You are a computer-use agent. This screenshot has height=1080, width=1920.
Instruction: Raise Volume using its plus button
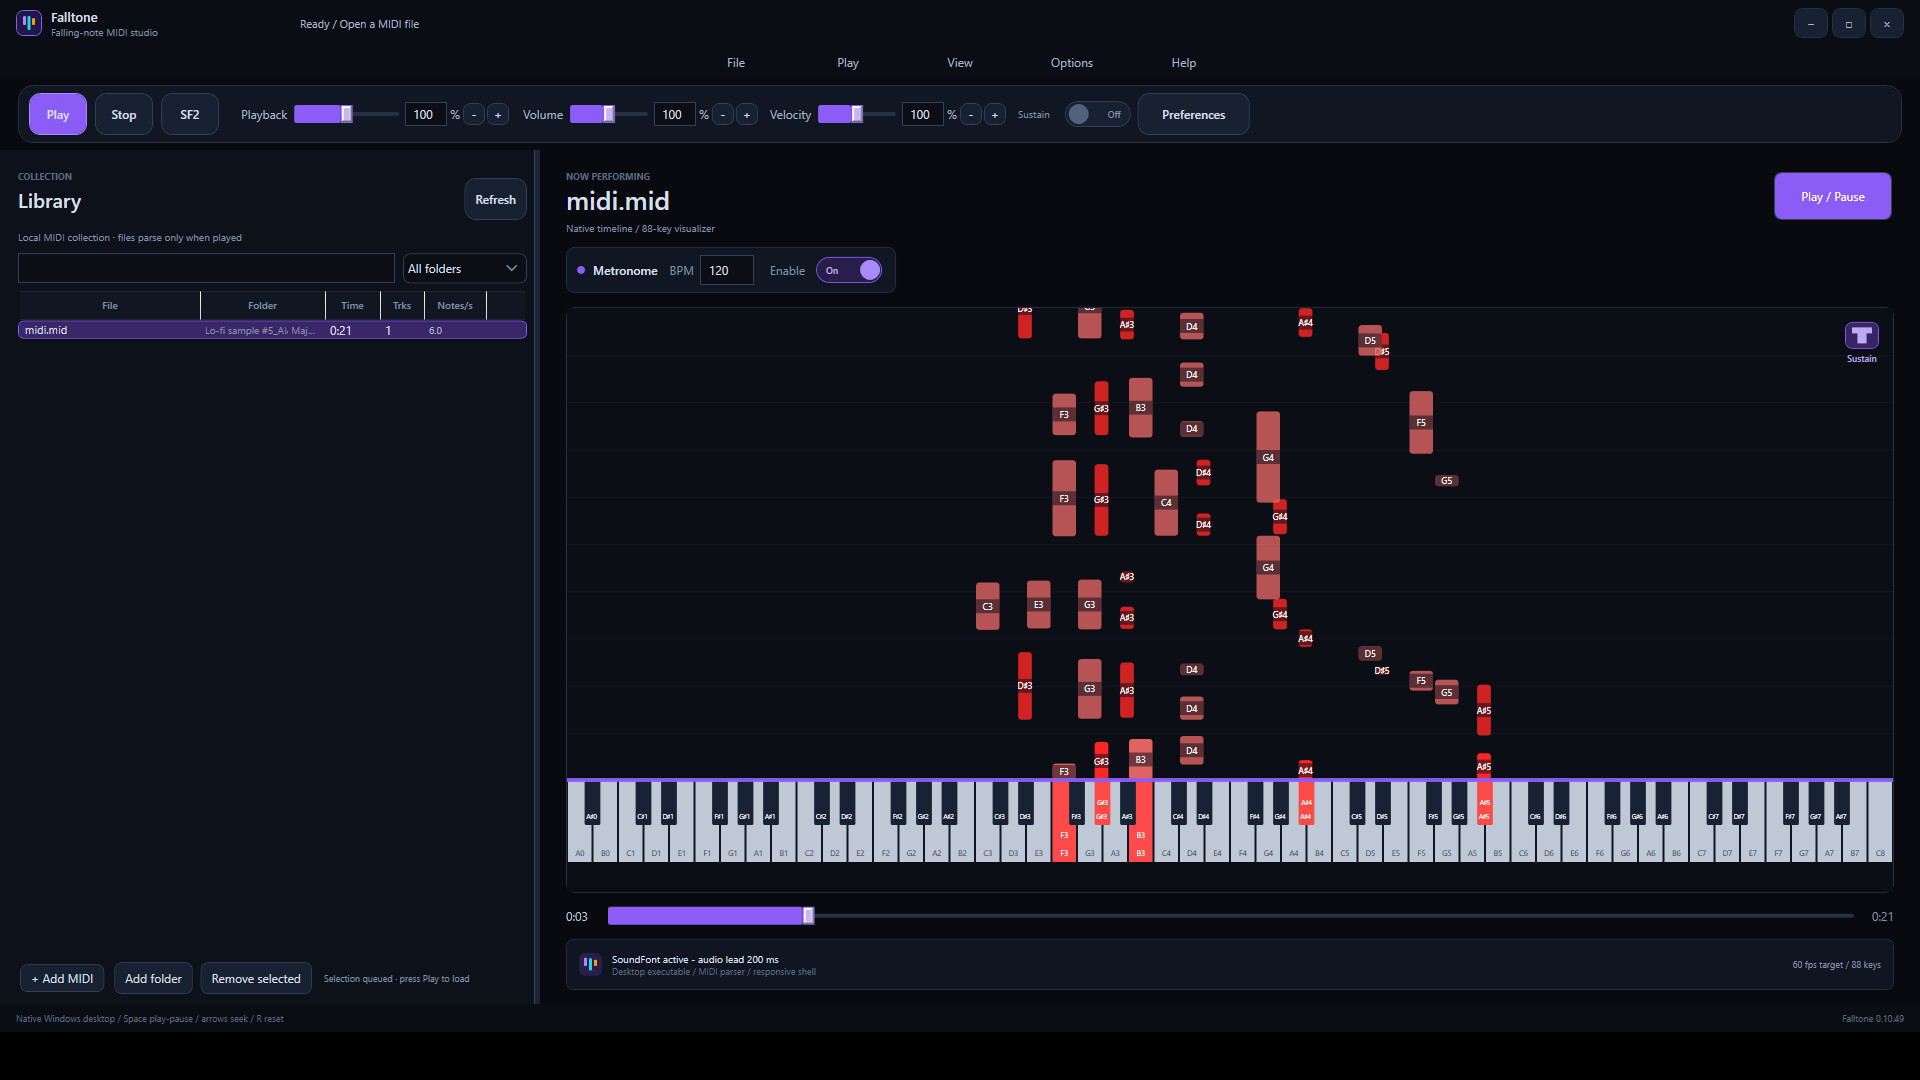pyautogui.click(x=747, y=114)
